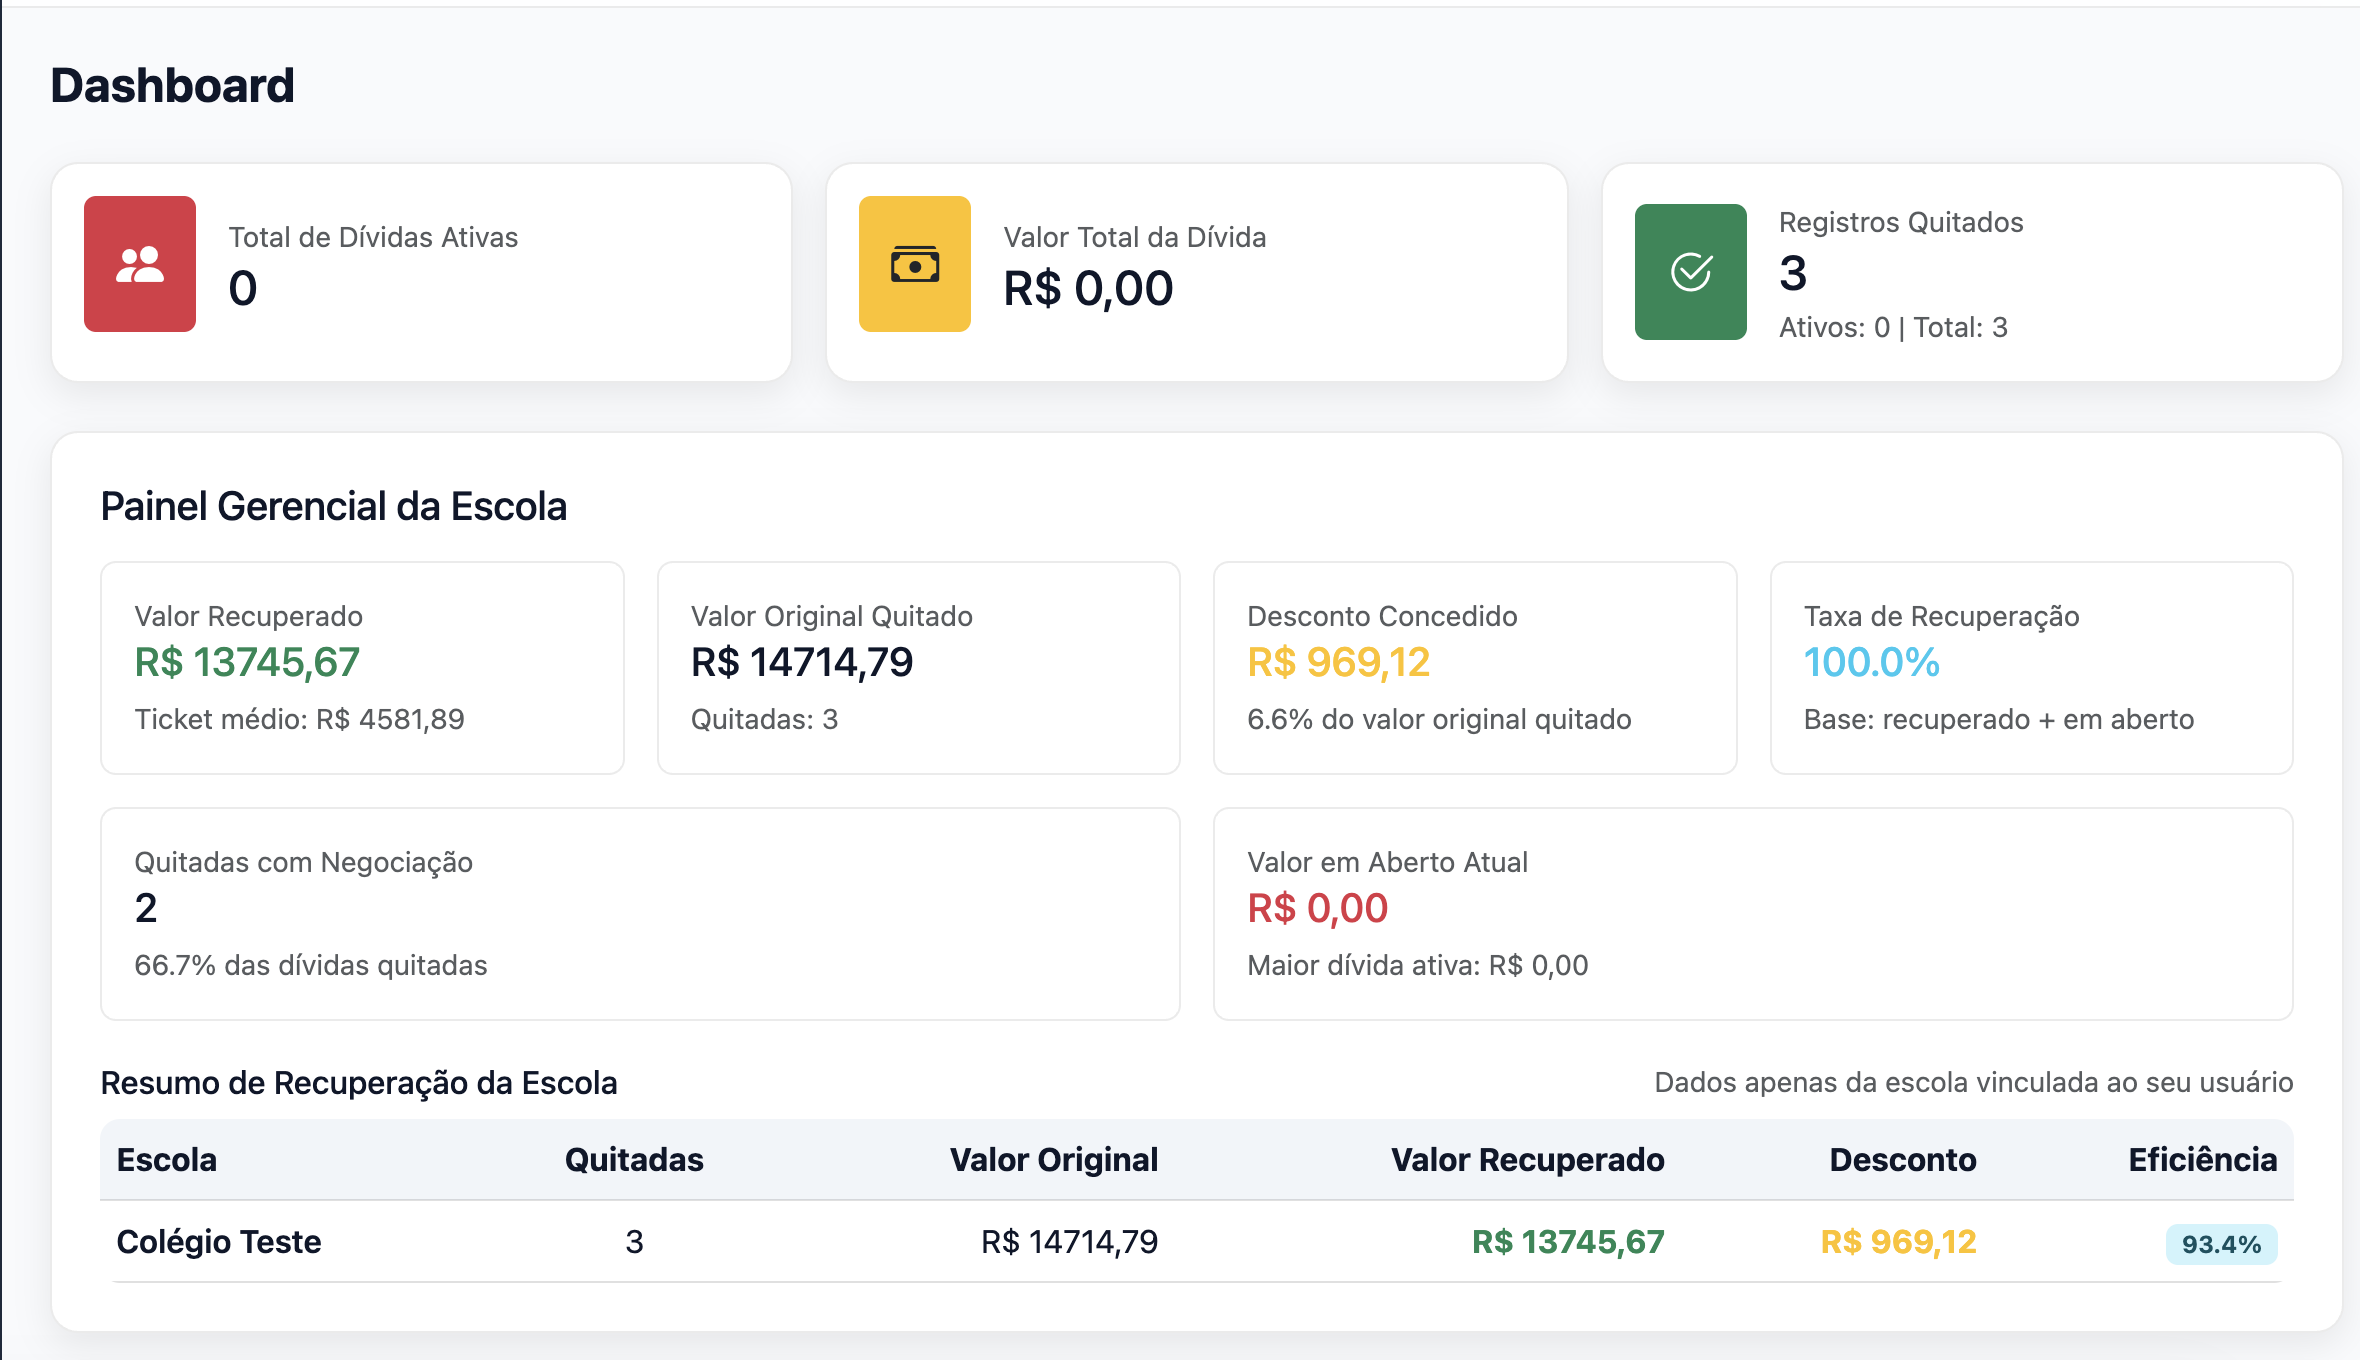Click the Valor Recuperado column header
The image size is (2360, 1360).
coord(1528,1160)
